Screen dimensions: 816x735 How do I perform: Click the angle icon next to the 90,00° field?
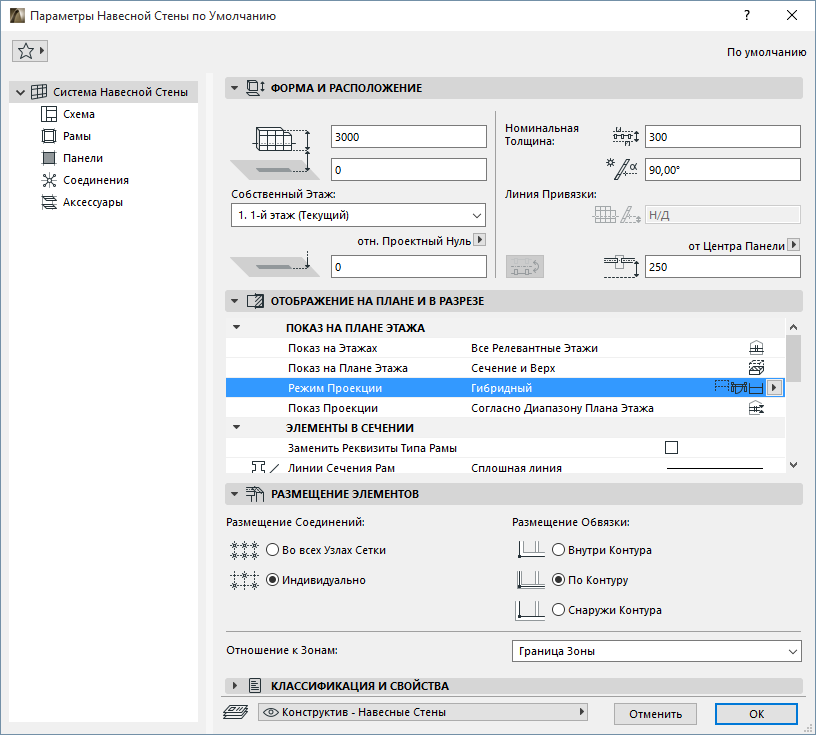(x=622, y=169)
